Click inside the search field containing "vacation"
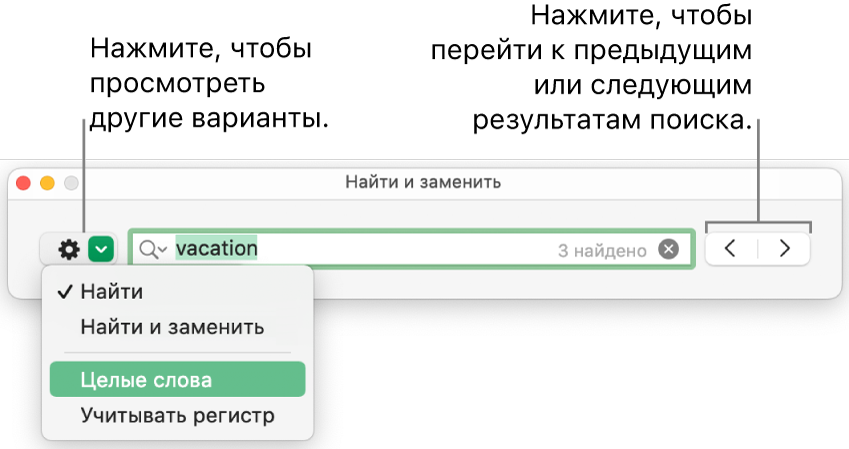The image size is (849, 449). pyautogui.click(x=400, y=250)
